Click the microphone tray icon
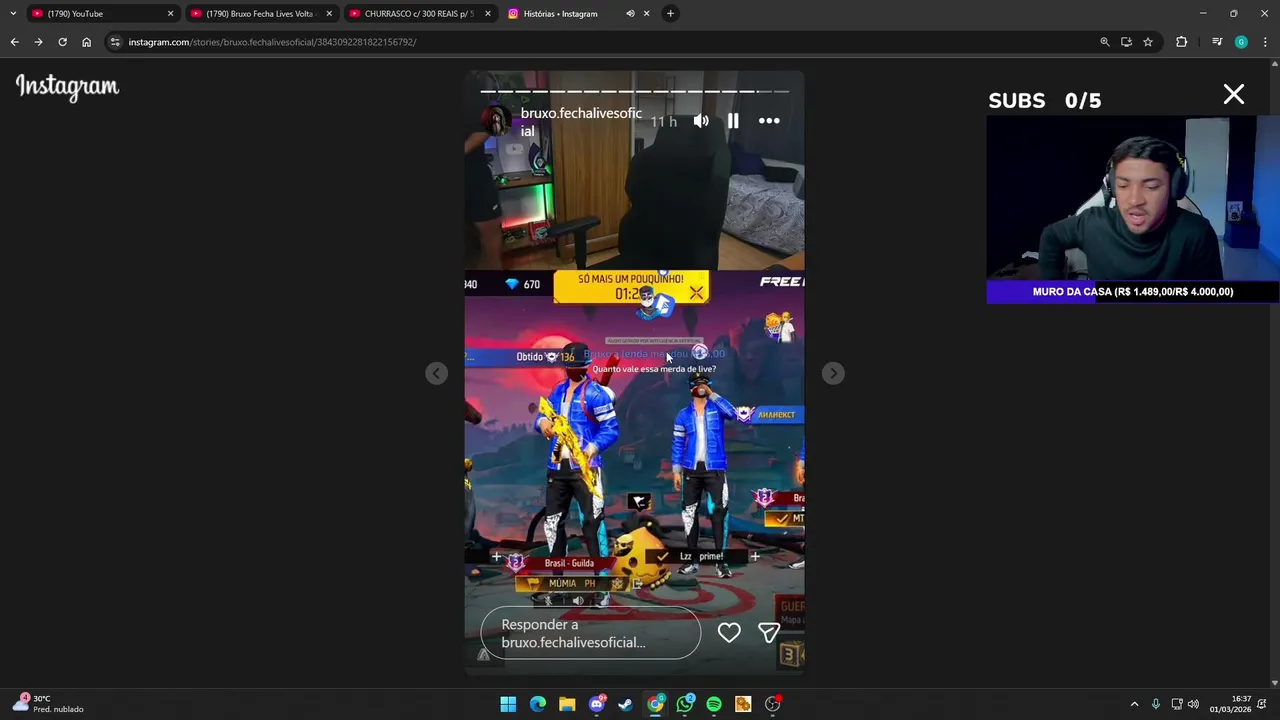This screenshot has width=1280, height=720. click(1156, 704)
